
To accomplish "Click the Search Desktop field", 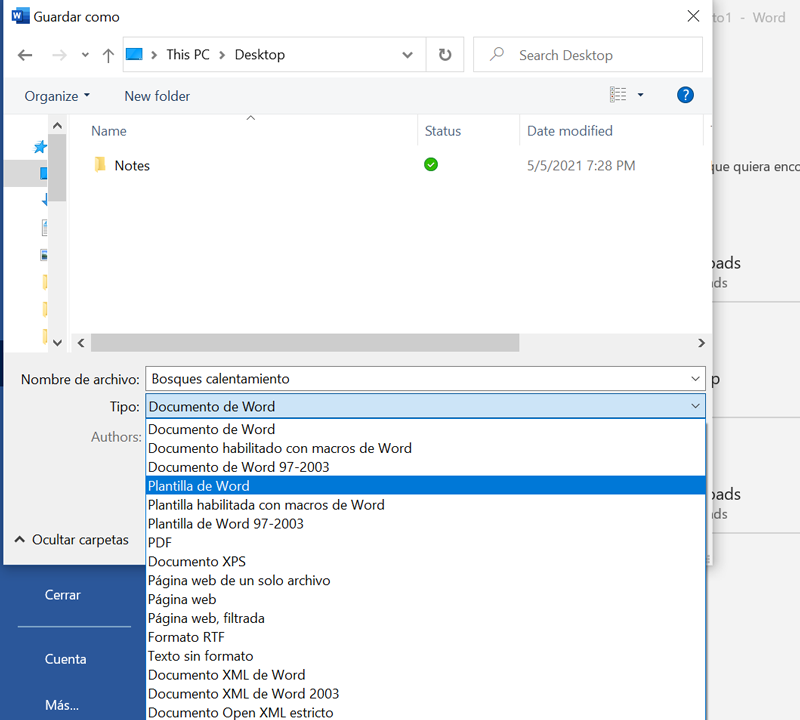I will click(x=588, y=55).
